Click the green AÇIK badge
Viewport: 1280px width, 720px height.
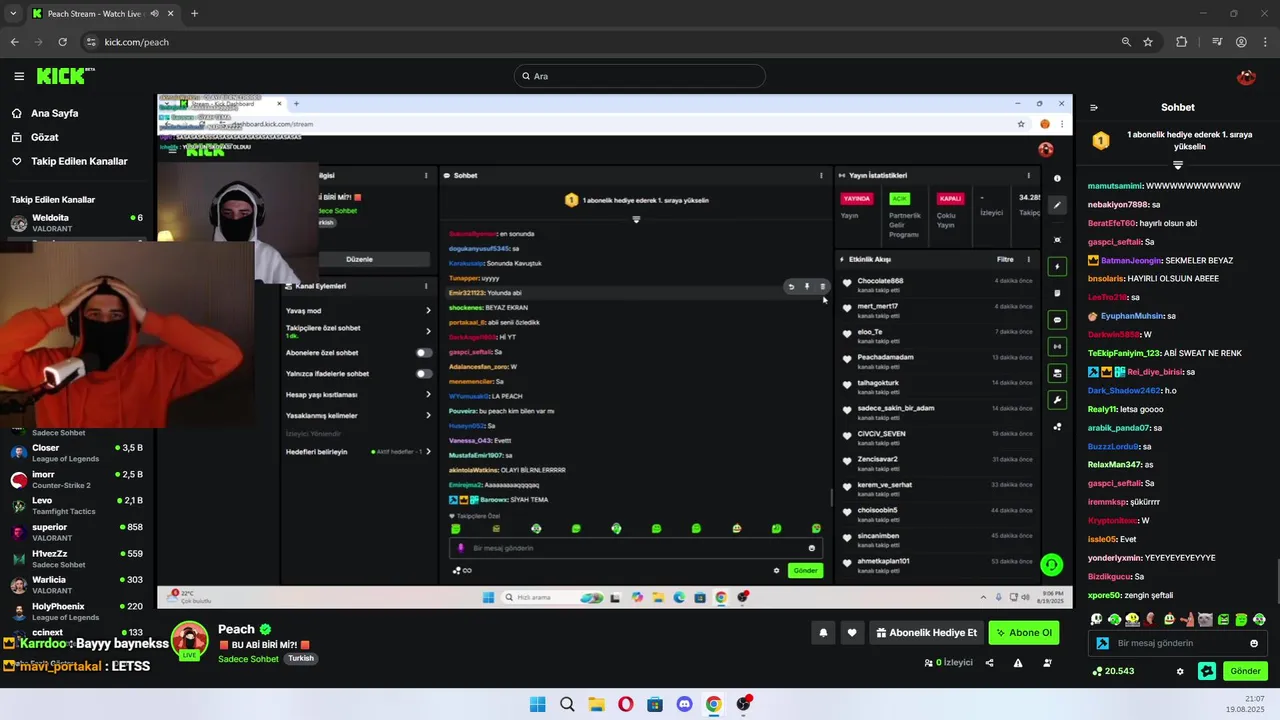click(900, 199)
